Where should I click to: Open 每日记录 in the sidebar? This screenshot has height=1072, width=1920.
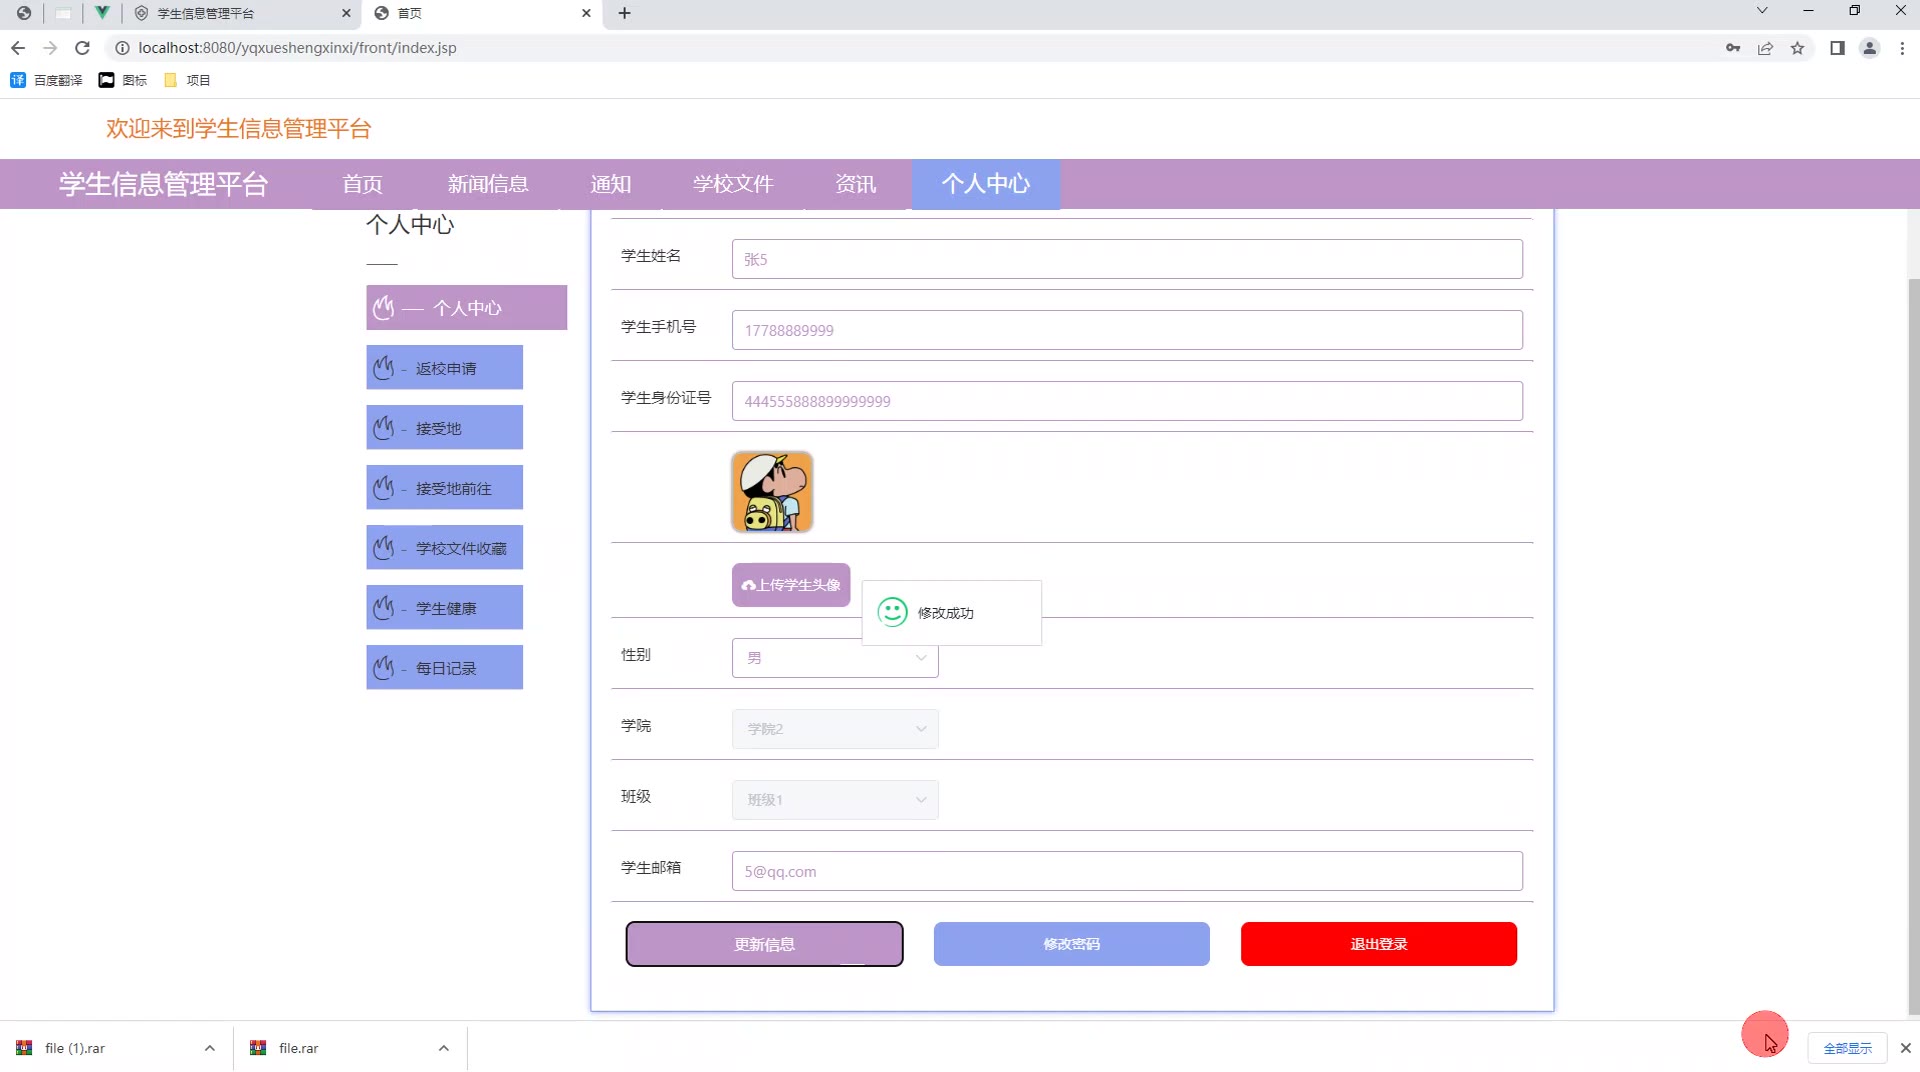coord(445,668)
